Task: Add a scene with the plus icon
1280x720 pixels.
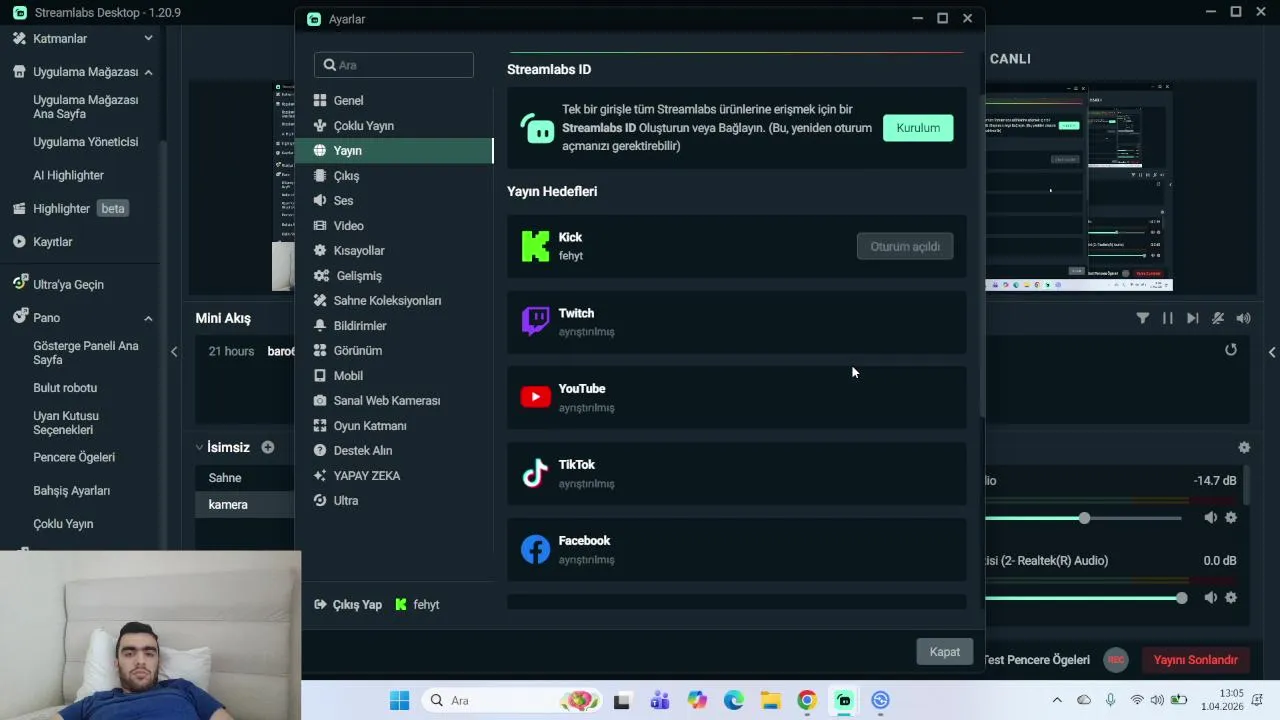Action: [x=268, y=447]
